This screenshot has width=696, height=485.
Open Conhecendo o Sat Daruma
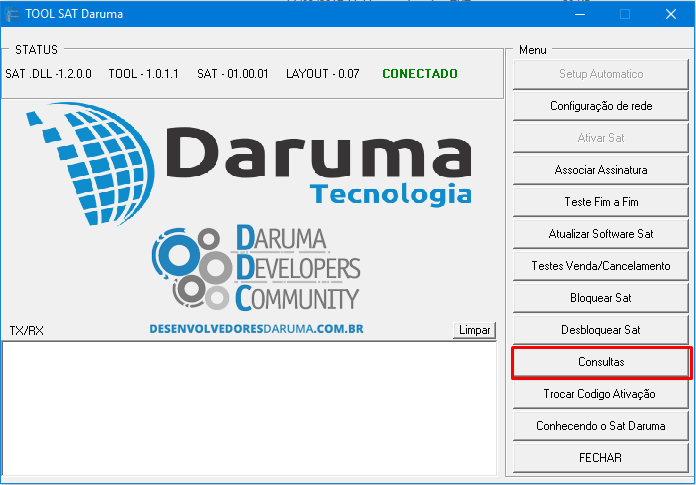point(601,426)
